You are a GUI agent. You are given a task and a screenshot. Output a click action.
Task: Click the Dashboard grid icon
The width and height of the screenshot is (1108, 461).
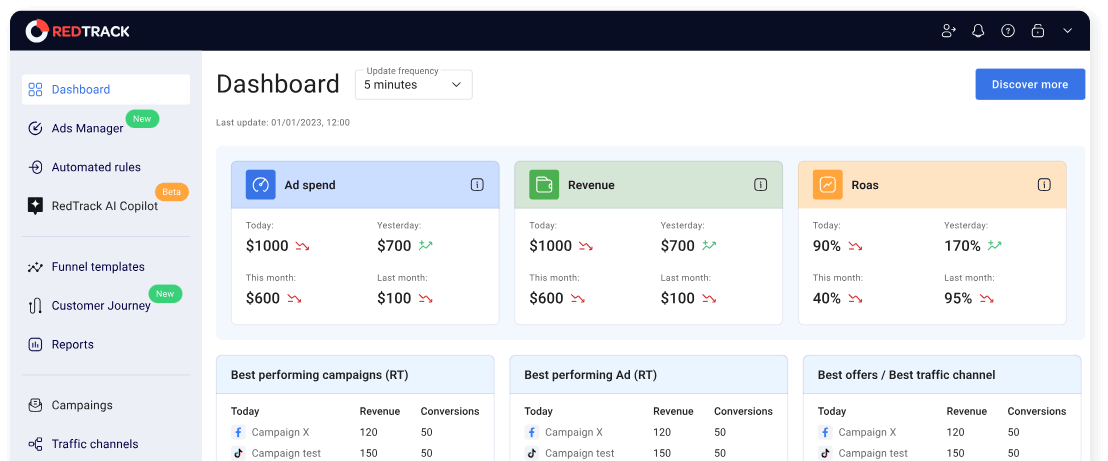[x=35, y=90]
